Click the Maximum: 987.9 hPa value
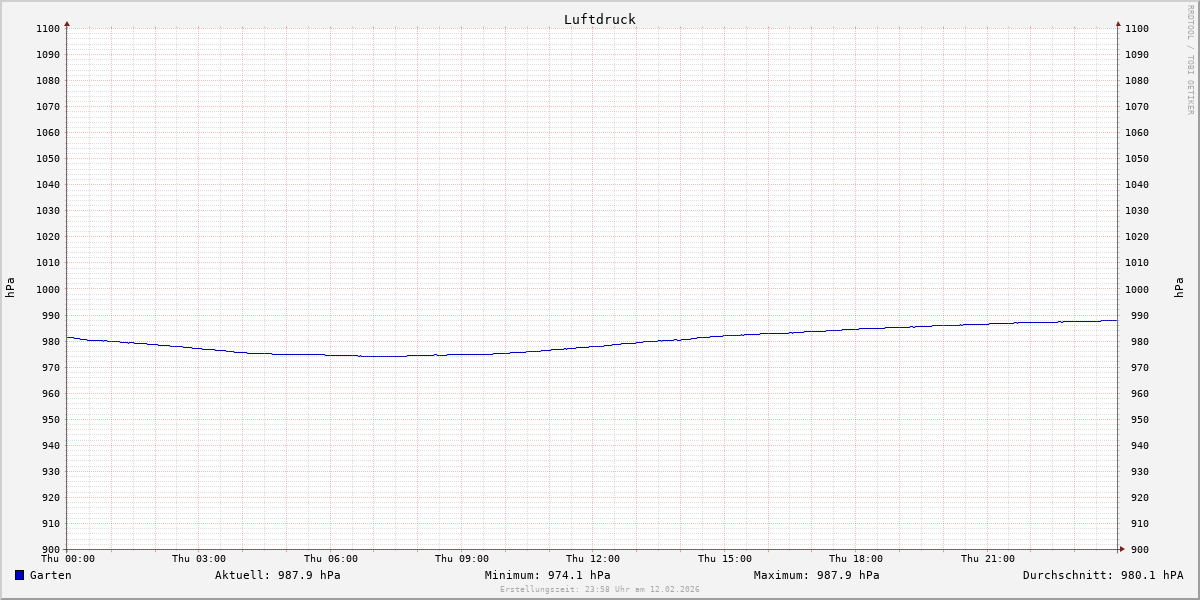This screenshot has height=600, width=1200. point(816,575)
